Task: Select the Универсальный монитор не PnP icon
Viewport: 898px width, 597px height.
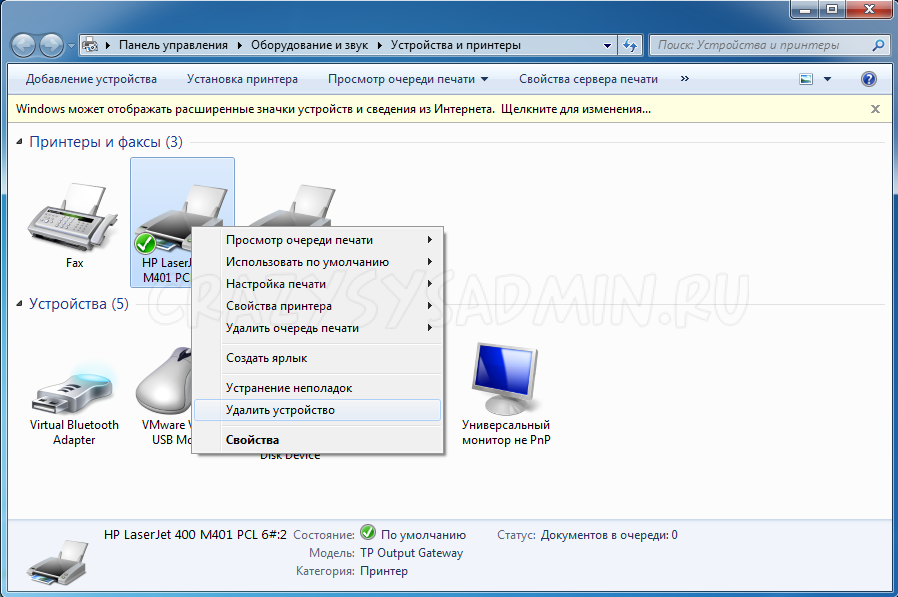Action: (506, 382)
